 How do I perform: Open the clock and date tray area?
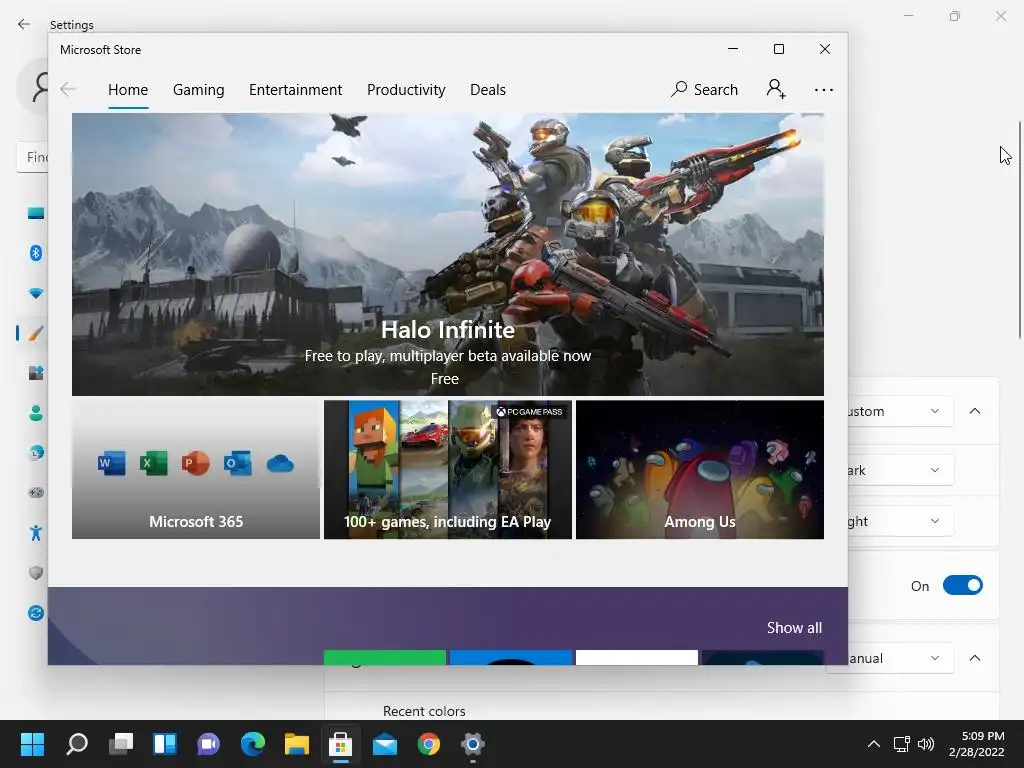pyautogui.click(x=976, y=744)
